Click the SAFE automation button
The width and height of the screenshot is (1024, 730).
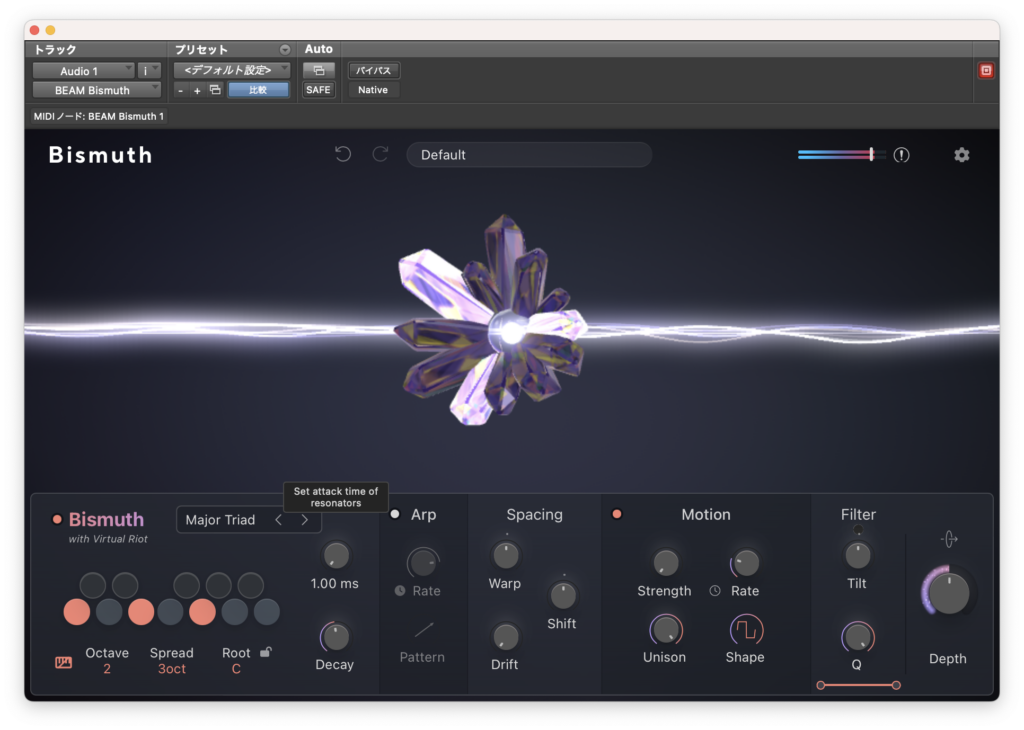tap(318, 90)
